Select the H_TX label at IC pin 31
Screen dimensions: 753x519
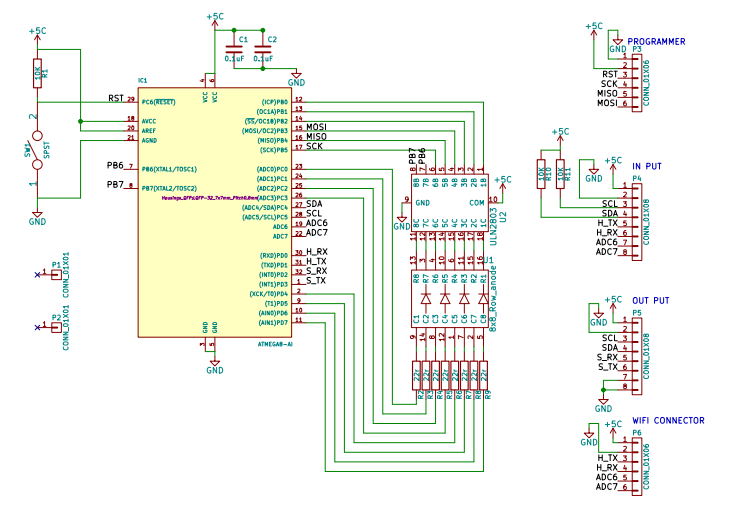click(316, 261)
